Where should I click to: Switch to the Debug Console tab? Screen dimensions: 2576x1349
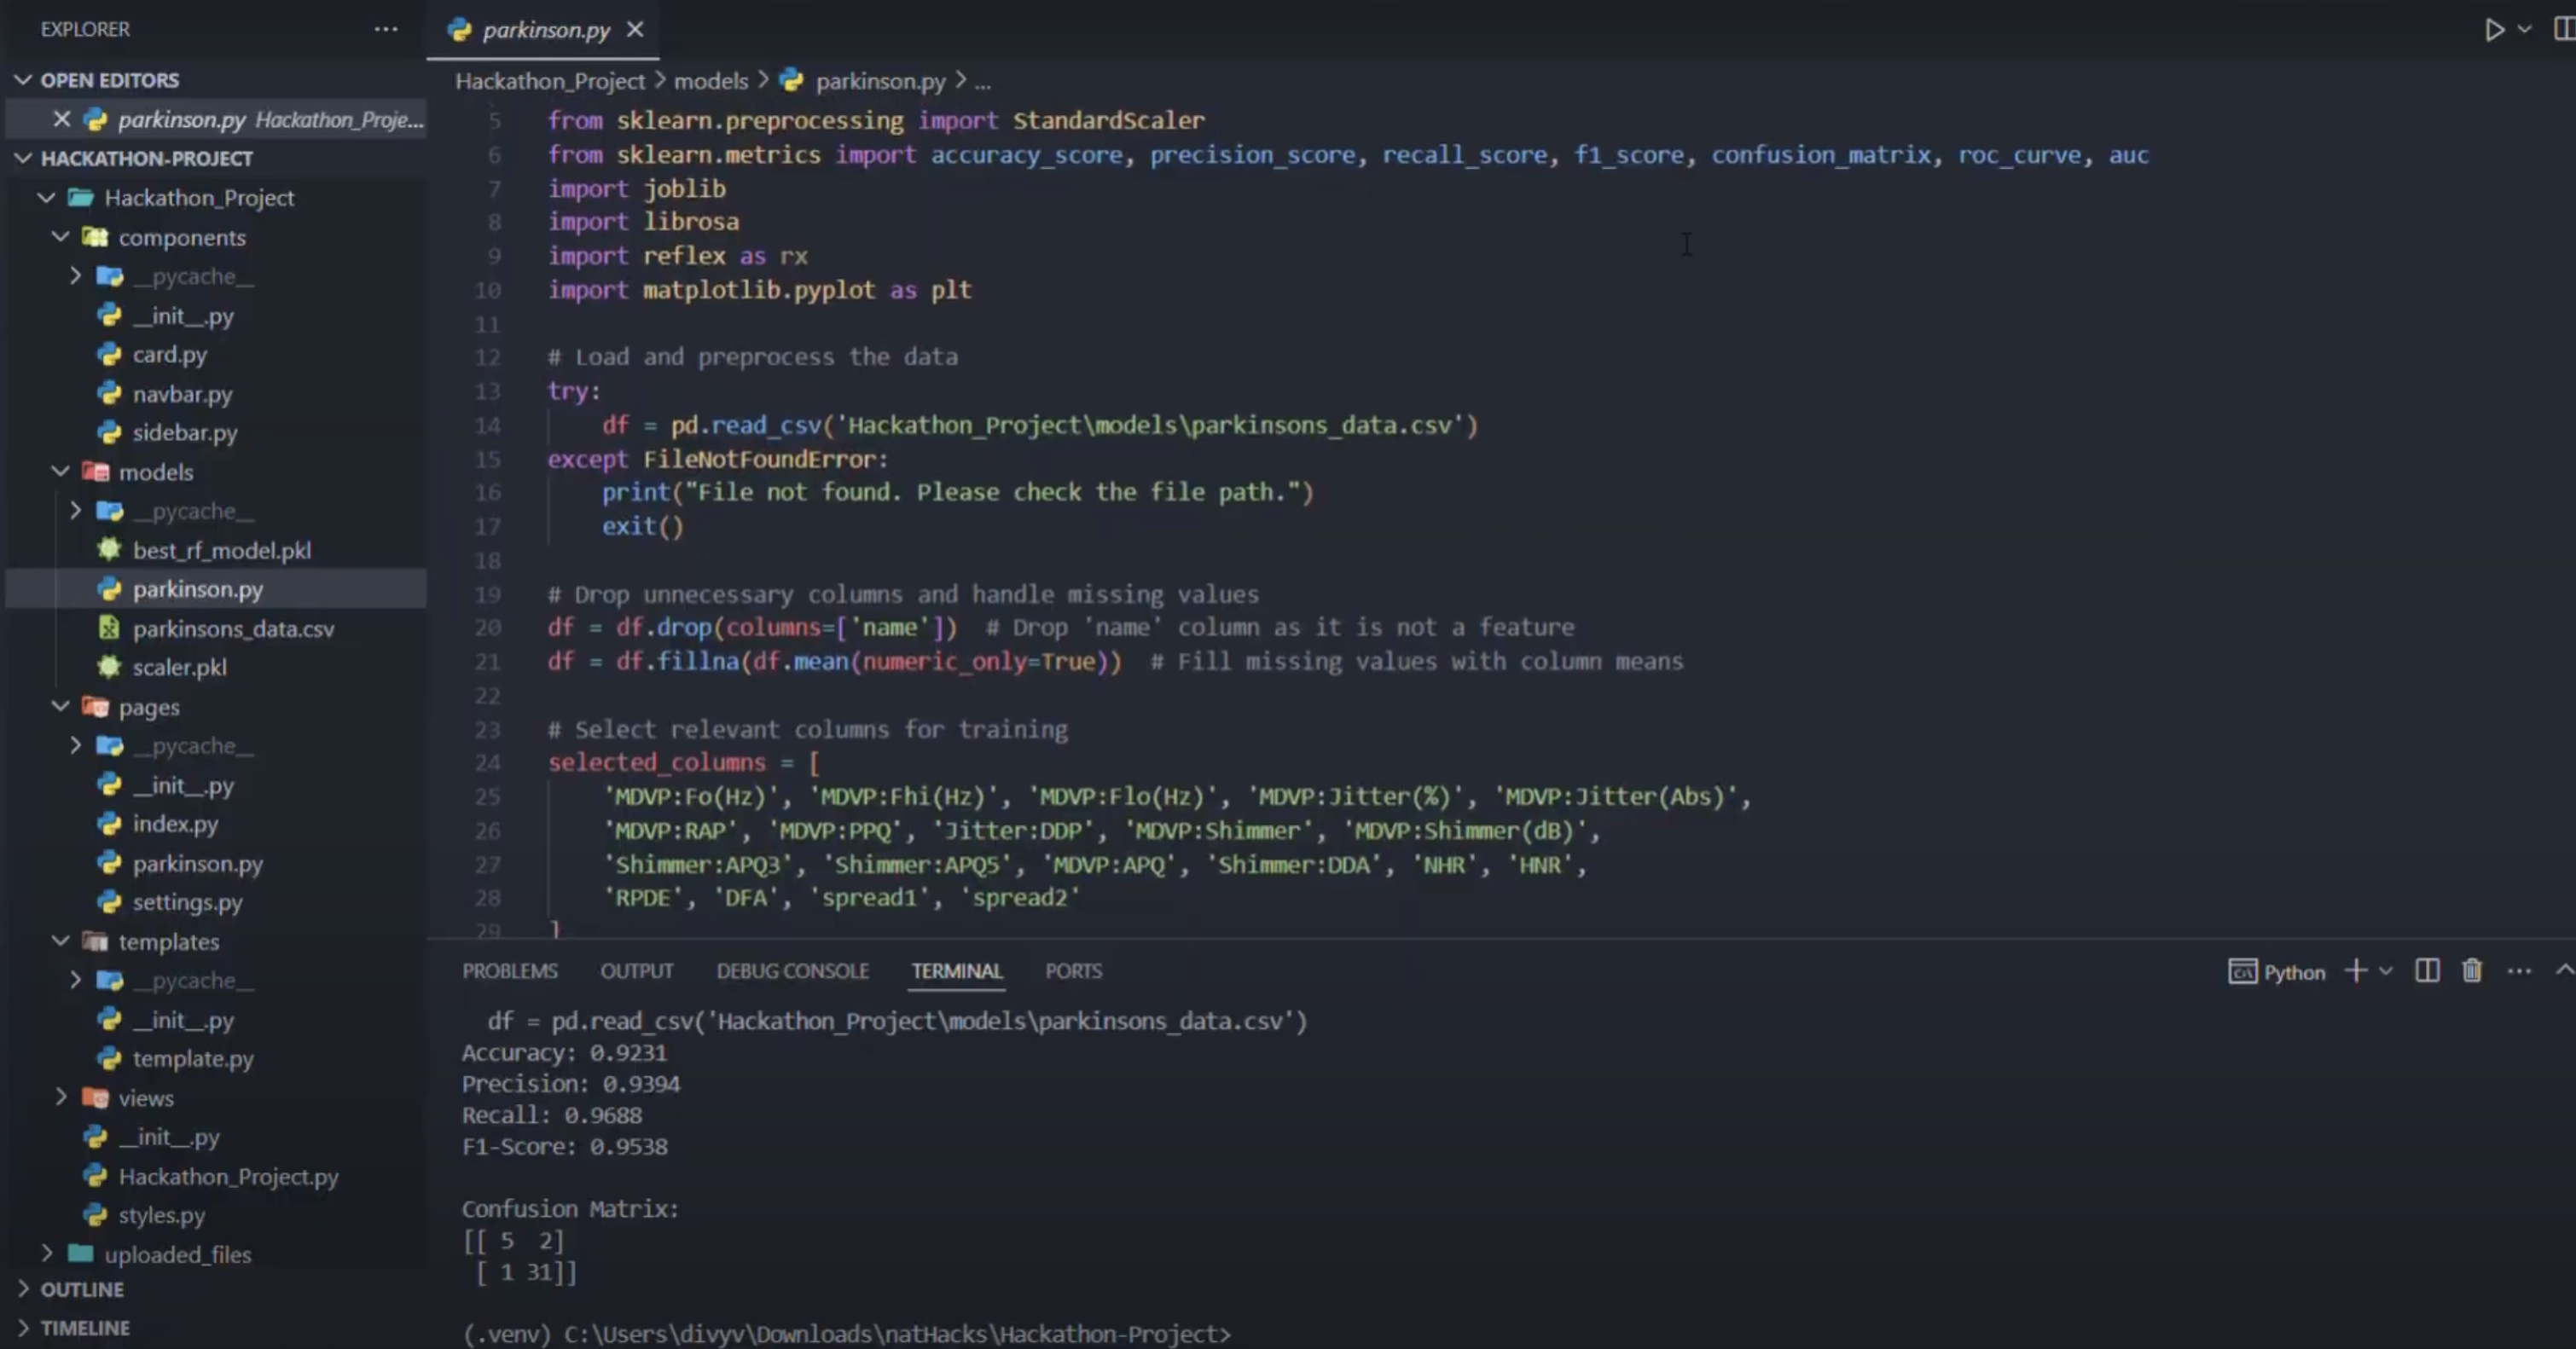[792, 971]
